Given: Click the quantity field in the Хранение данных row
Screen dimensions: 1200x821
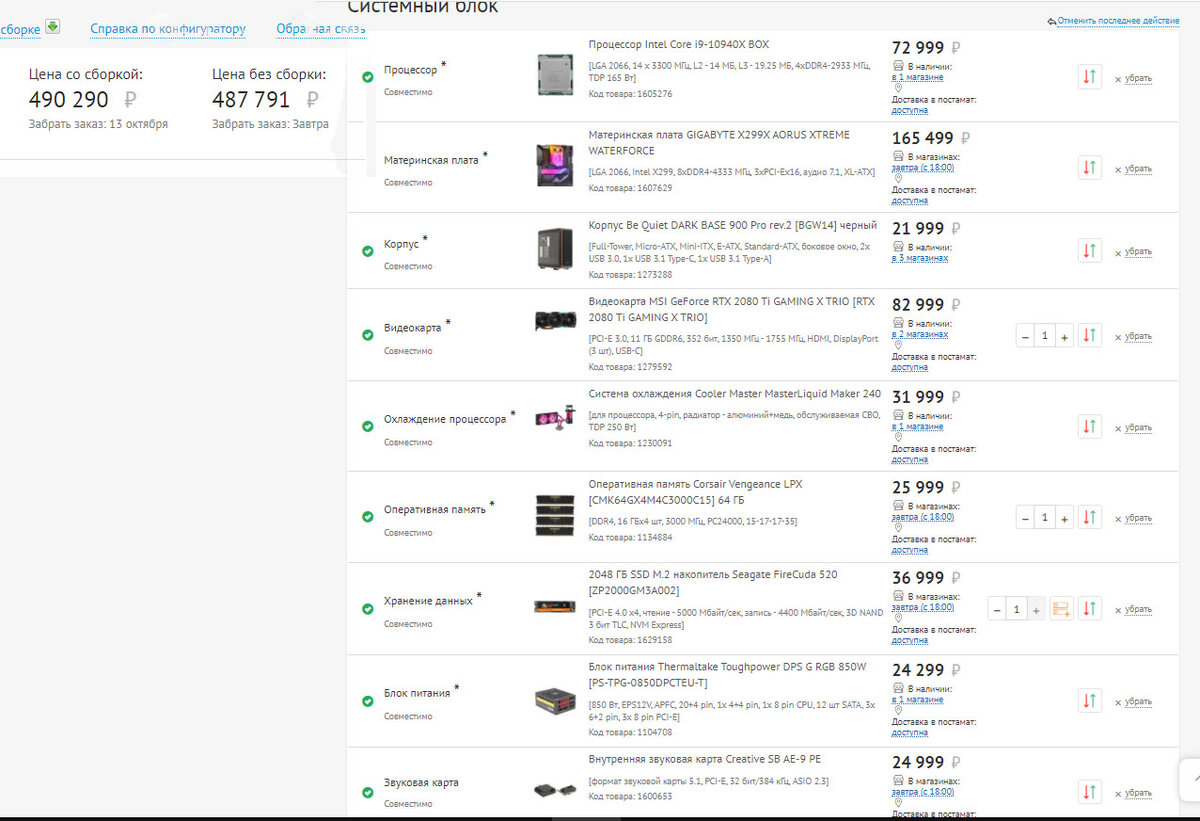Looking at the screenshot, I should coord(1017,609).
